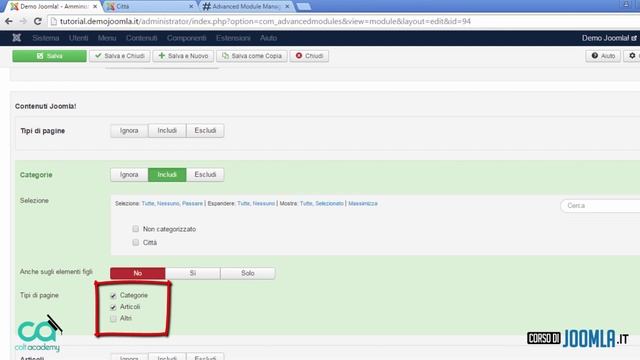Set Categorie to Ignora
Image resolution: width=640 pixels, height=360 pixels.
coord(129,175)
